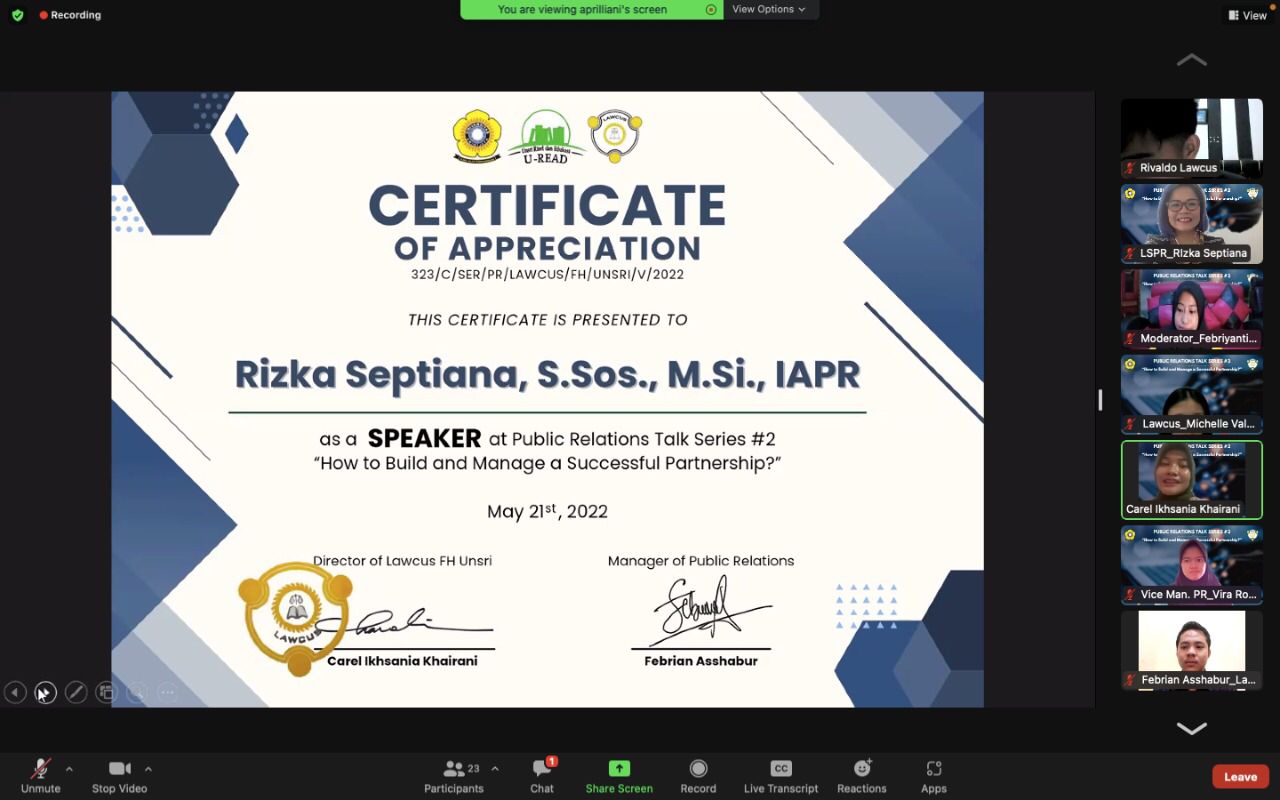The width and height of the screenshot is (1280, 800).
Task: Select Carel Ikhsania Khairani's video thumbnail
Action: click(1191, 480)
